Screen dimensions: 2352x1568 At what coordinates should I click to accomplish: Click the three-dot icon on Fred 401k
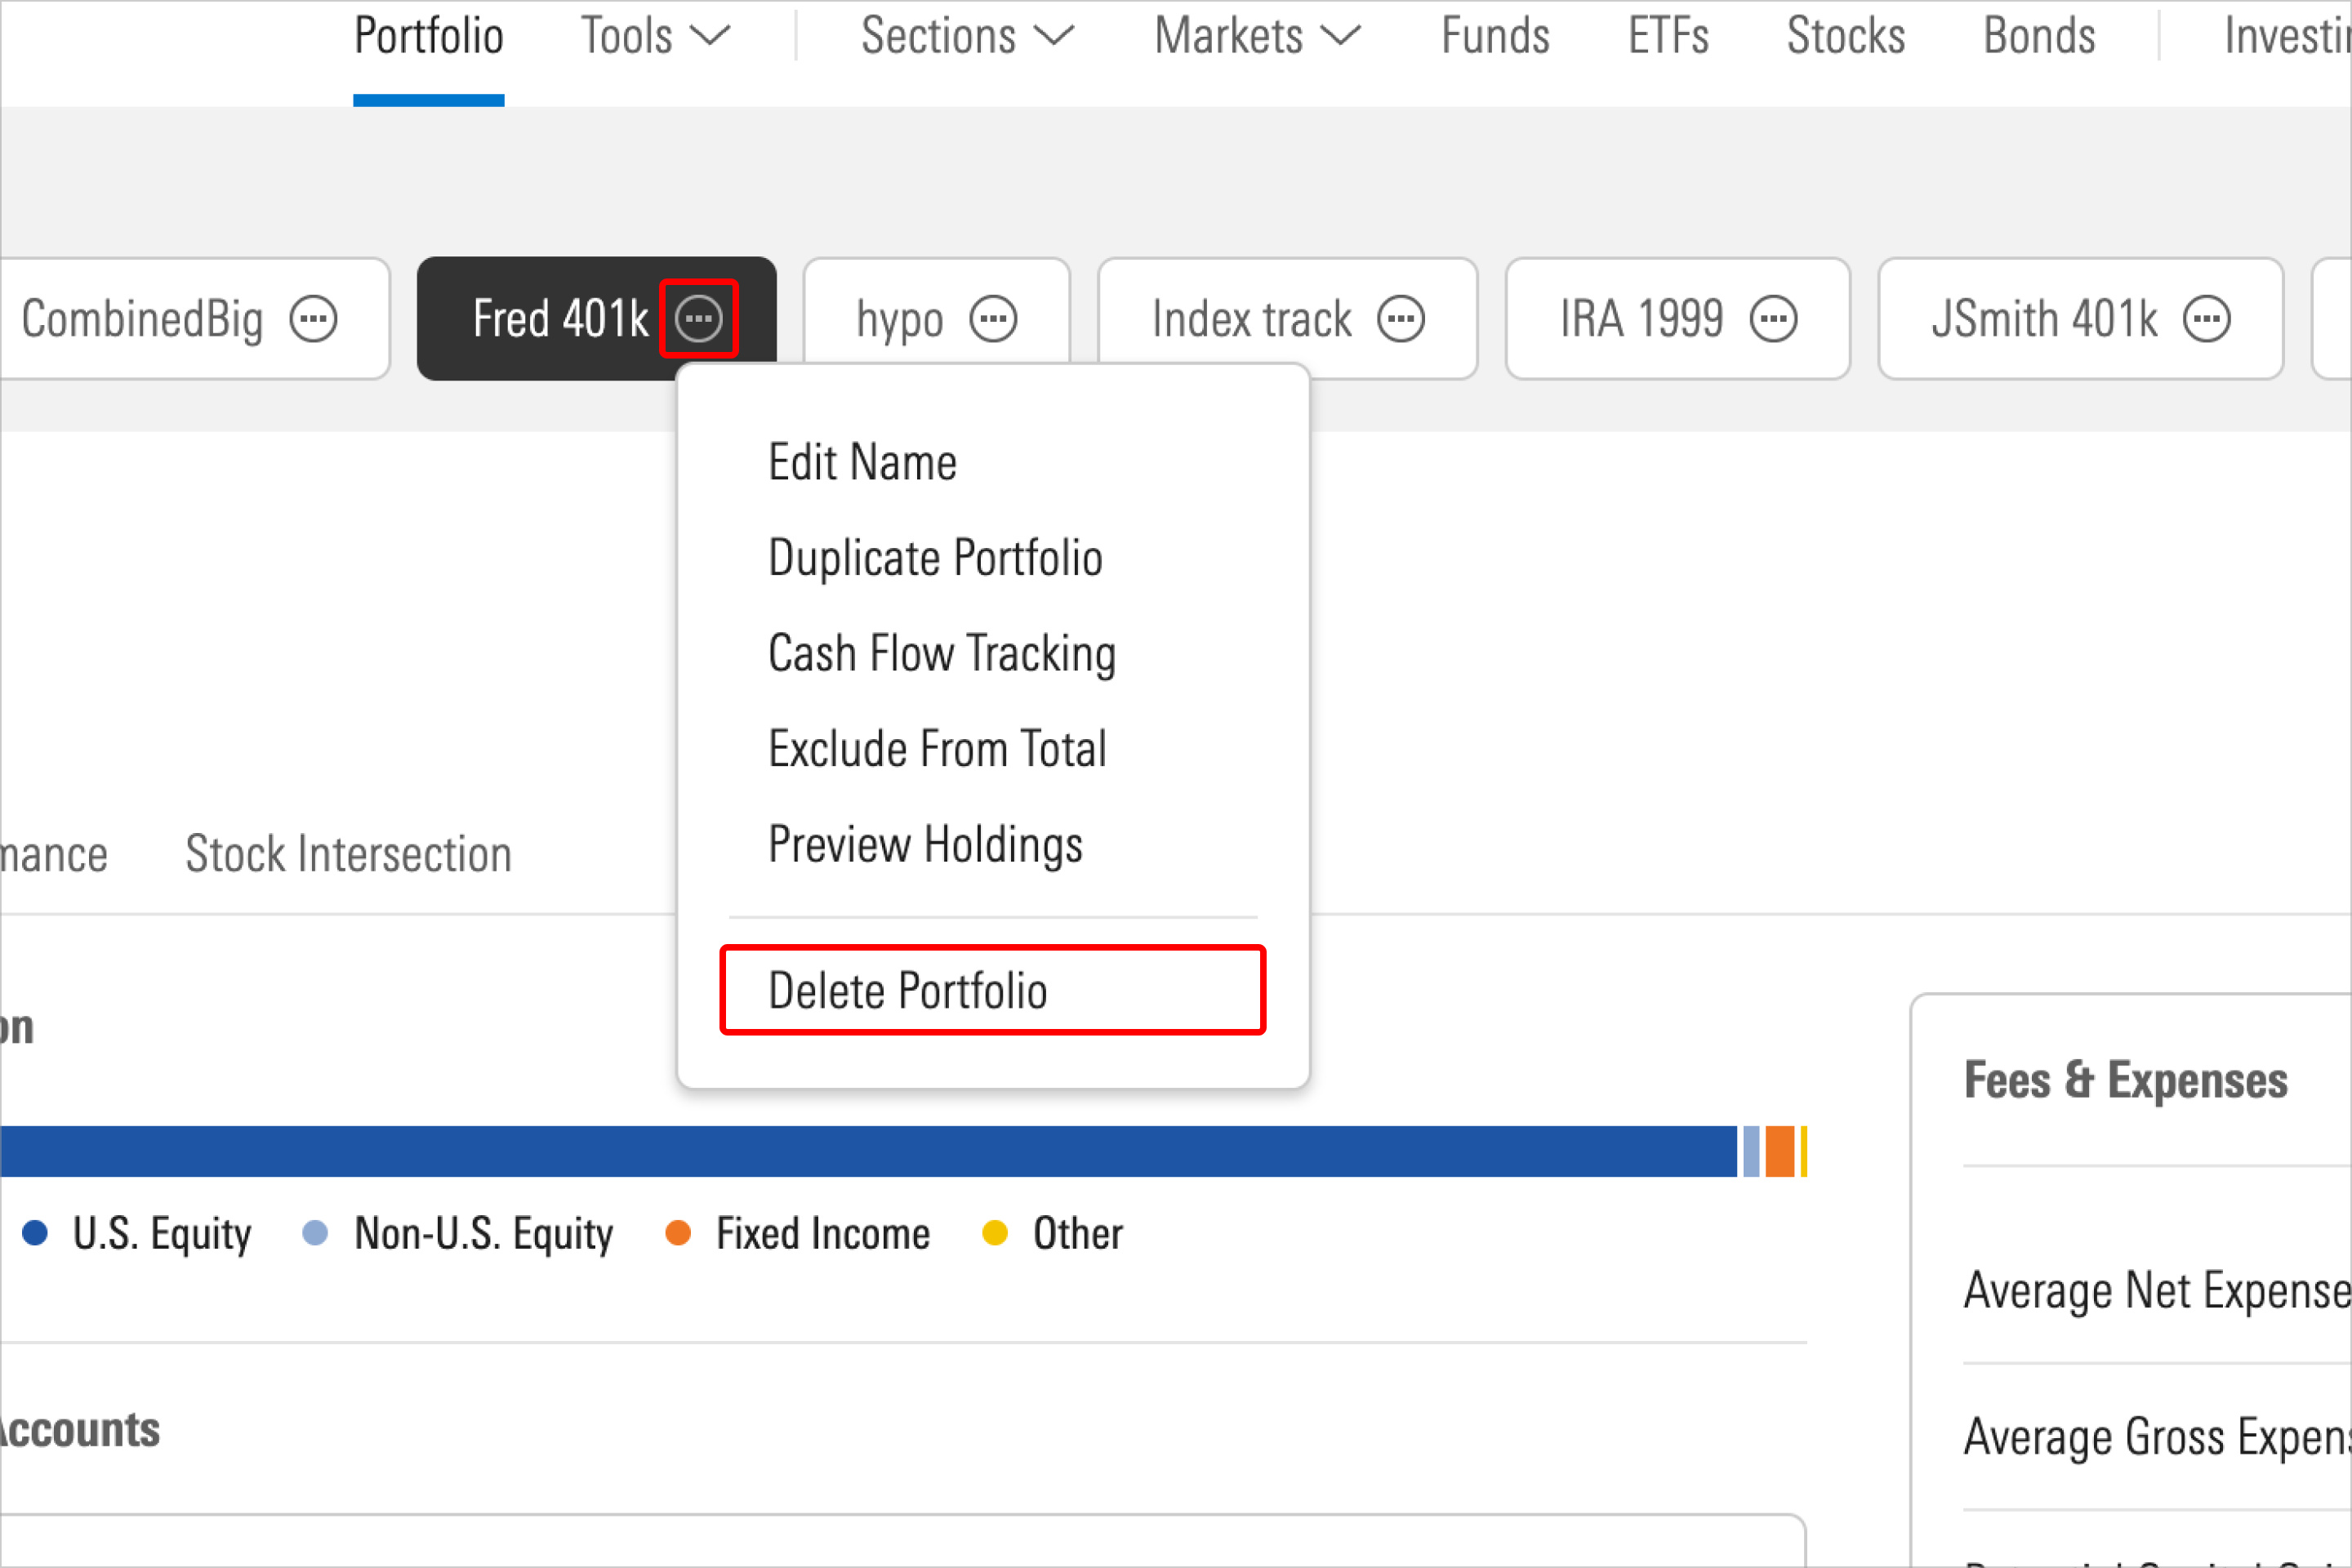(700, 317)
